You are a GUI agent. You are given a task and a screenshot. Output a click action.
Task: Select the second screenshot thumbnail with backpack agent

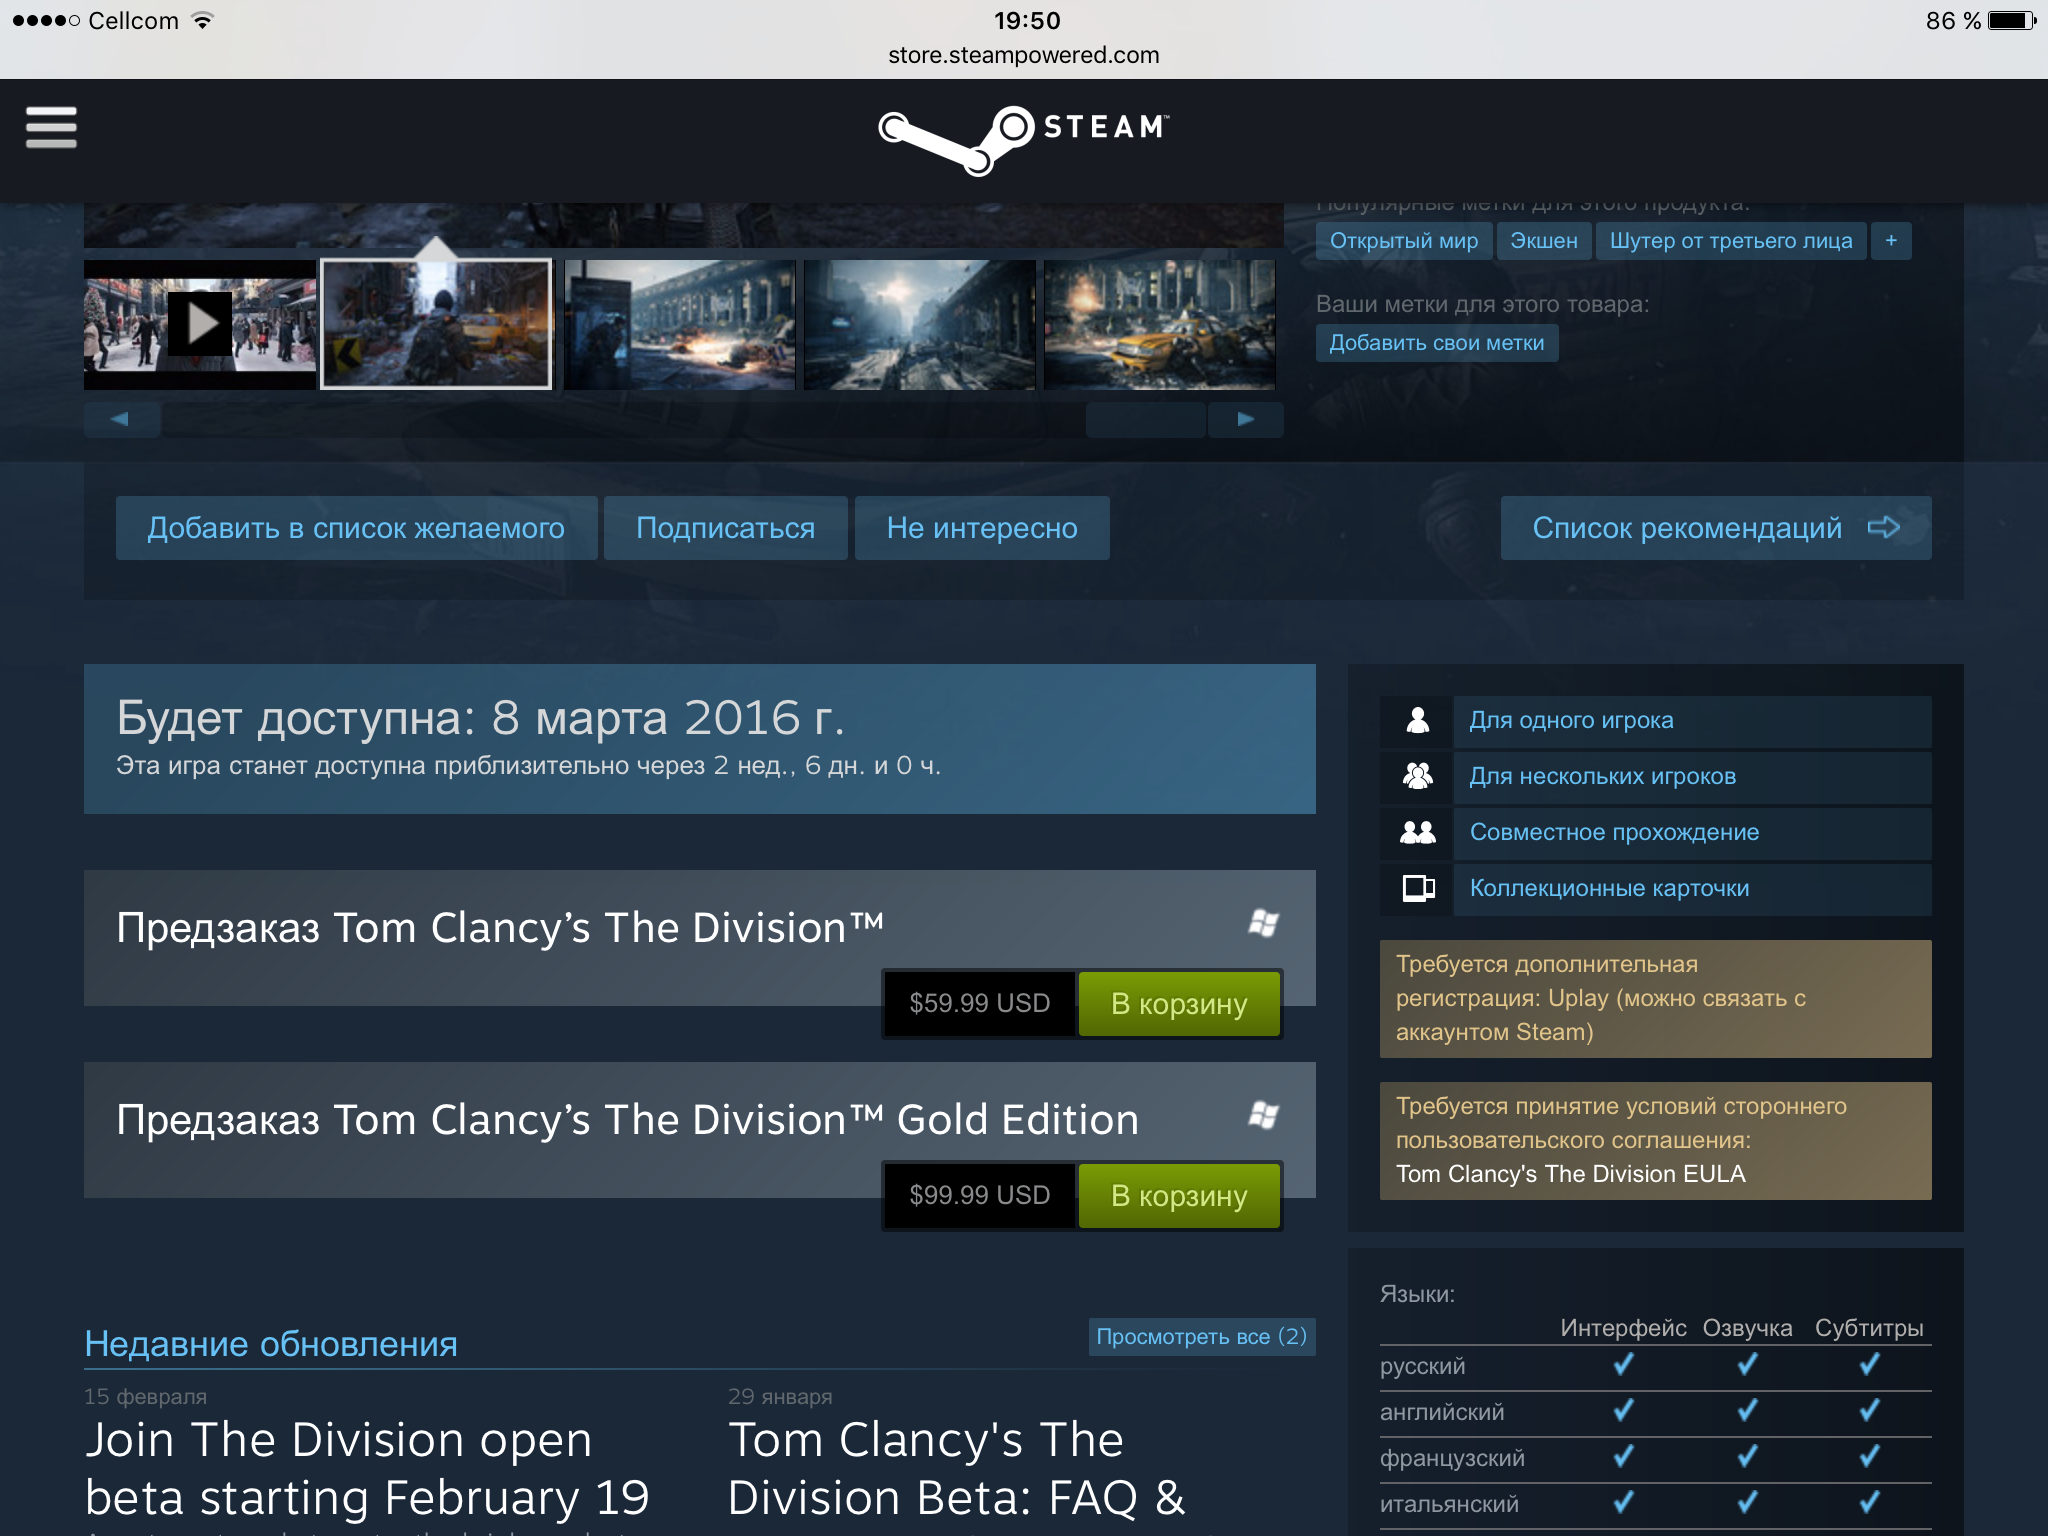[x=436, y=324]
